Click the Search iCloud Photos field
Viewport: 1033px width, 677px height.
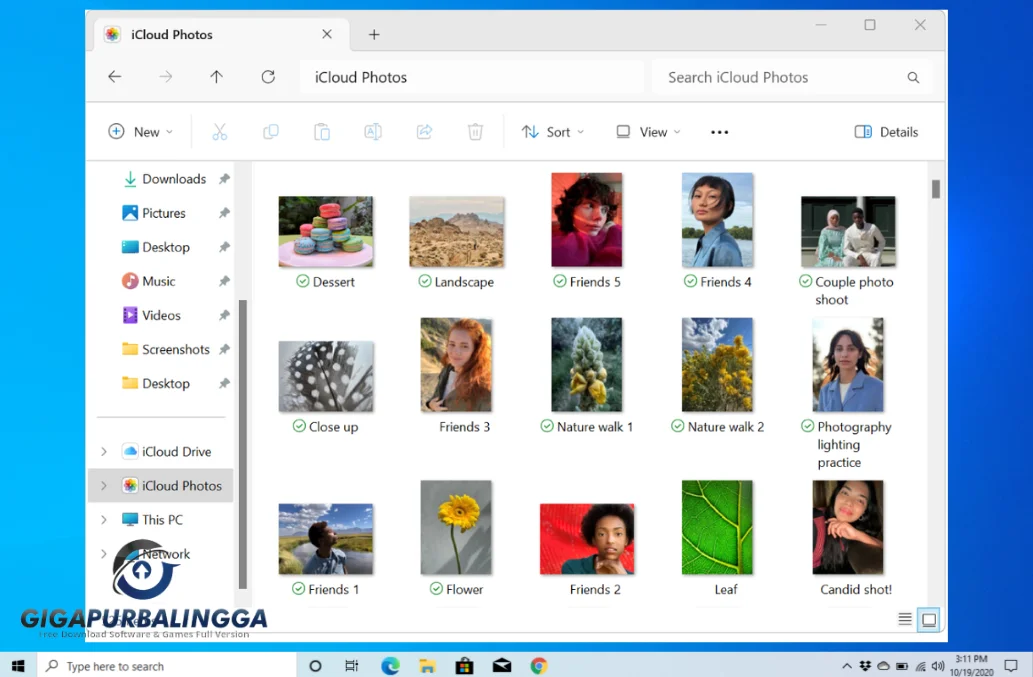[x=791, y=77]
